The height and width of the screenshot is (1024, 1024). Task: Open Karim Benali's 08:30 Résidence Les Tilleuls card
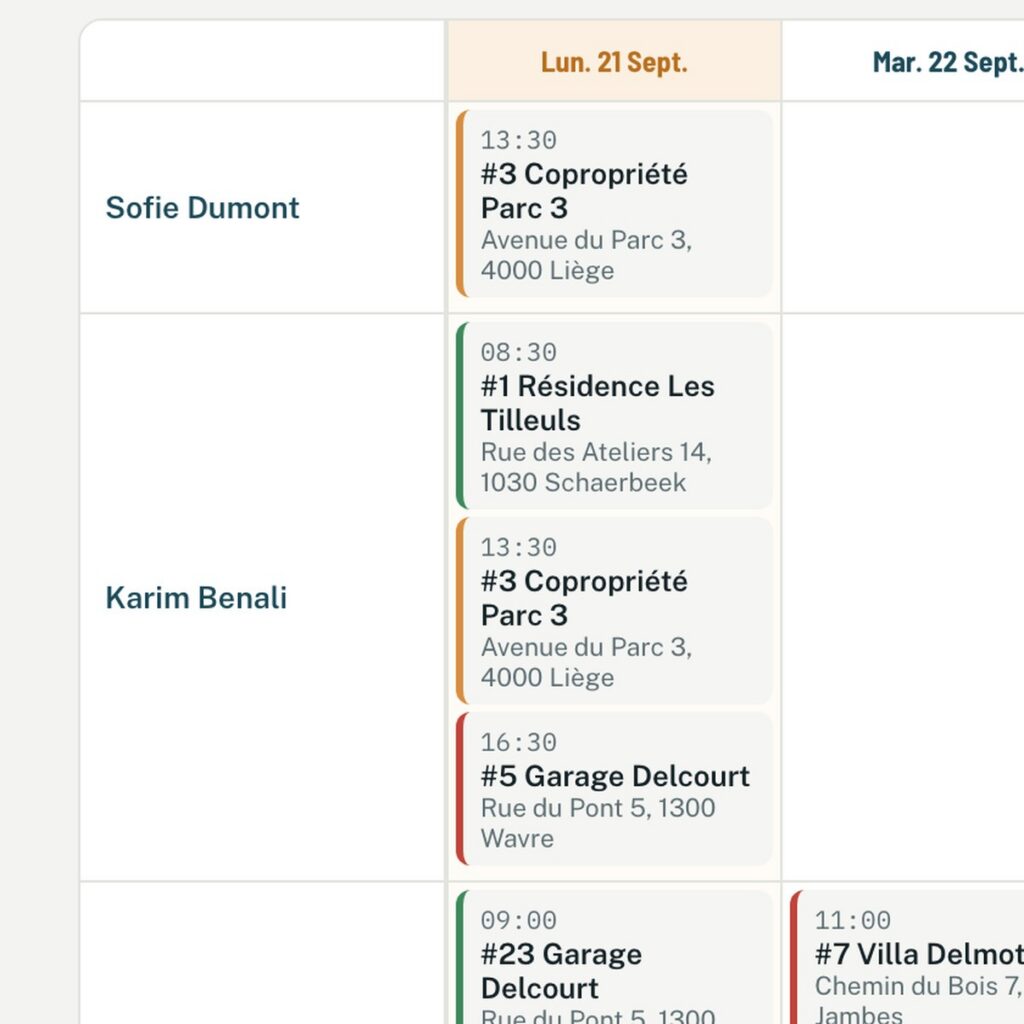614,415
